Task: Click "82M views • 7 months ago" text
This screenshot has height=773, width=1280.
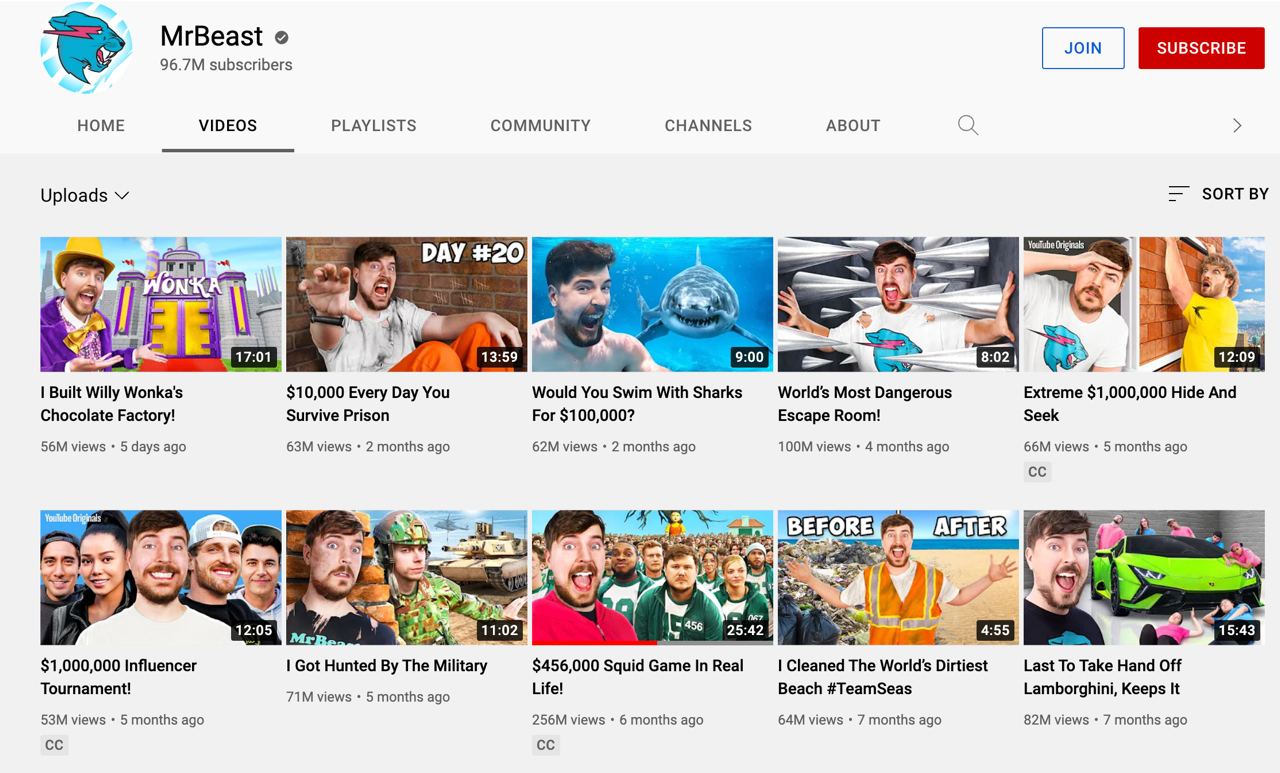Action: 1106,720
